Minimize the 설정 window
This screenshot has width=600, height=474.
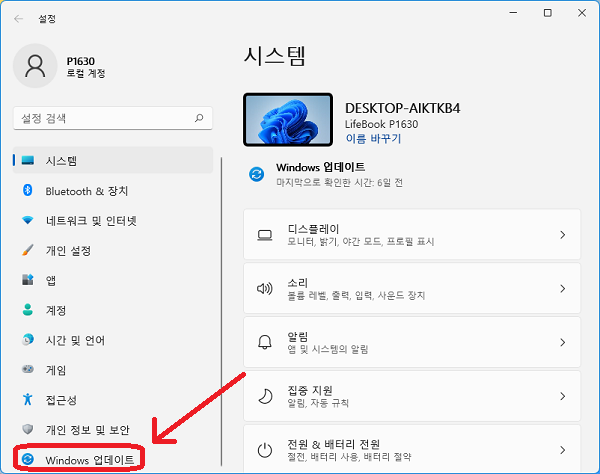tap(513, 13)
